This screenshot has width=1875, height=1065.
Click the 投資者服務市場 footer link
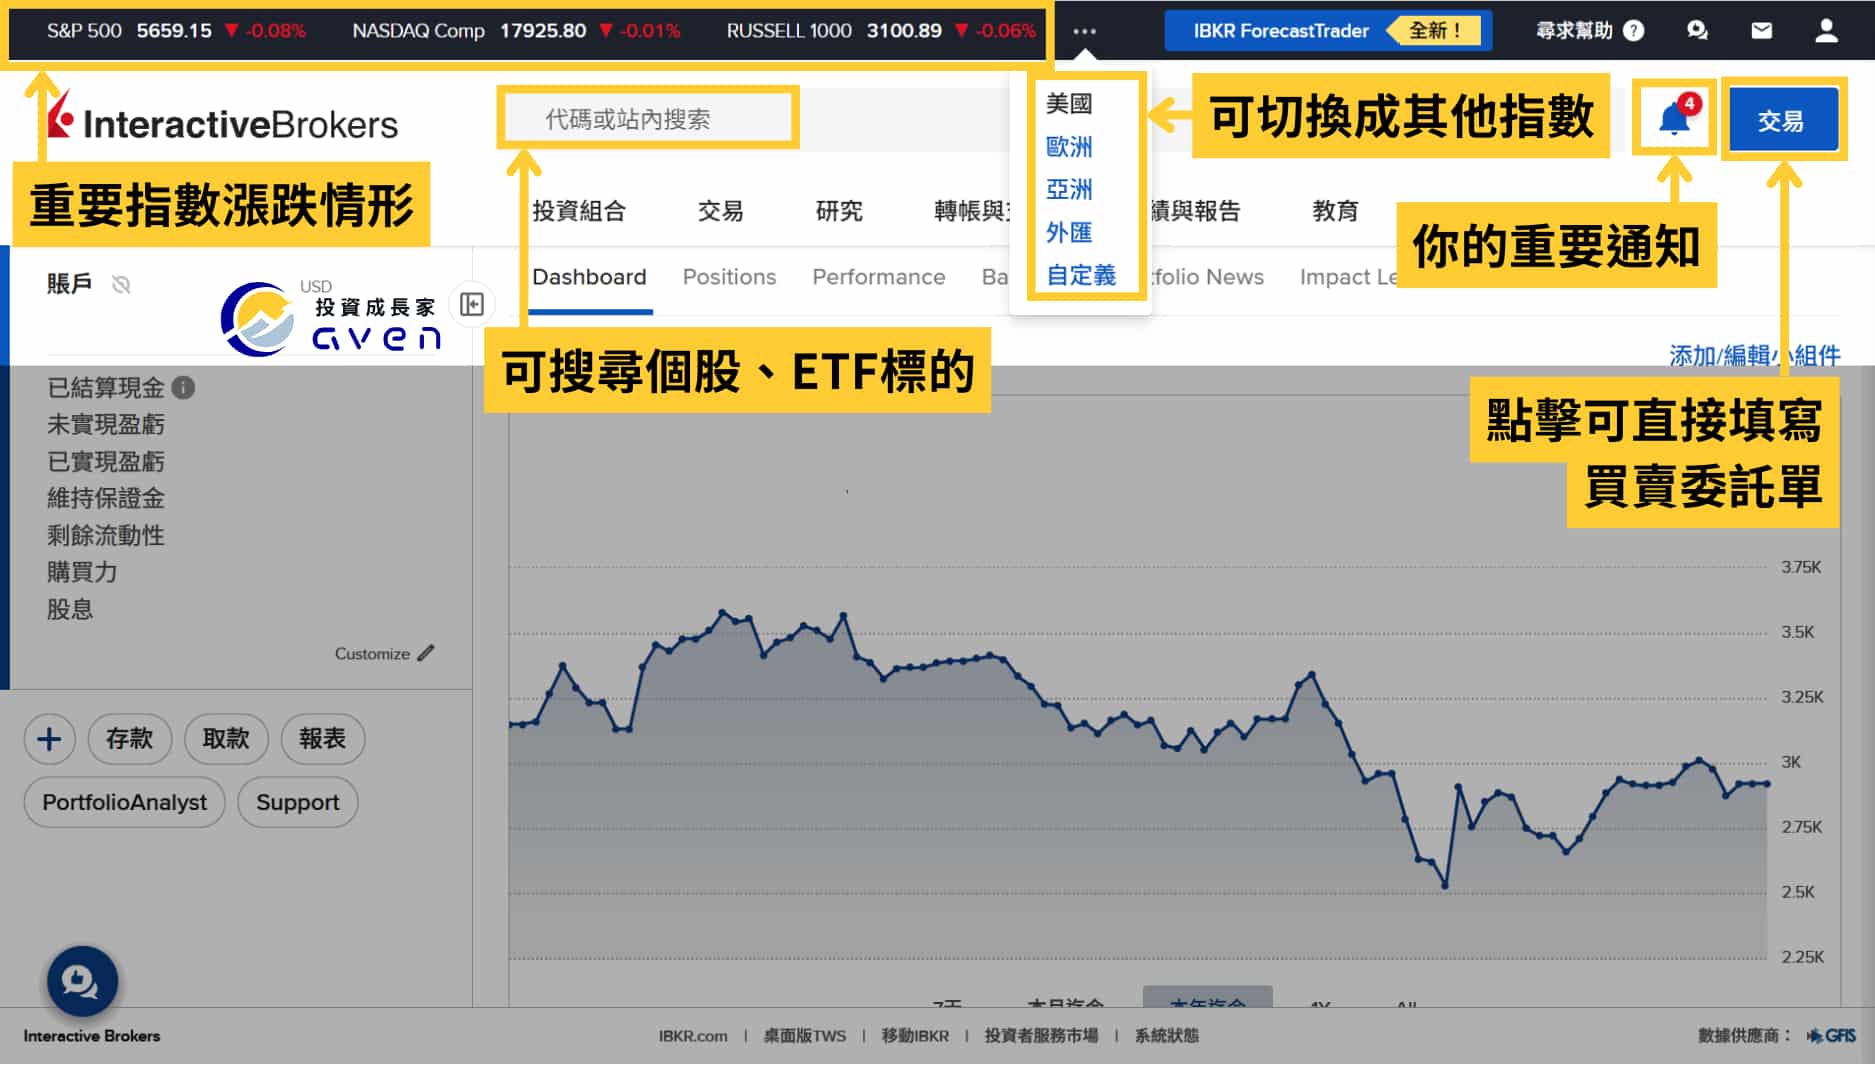pos(1041,1036)
